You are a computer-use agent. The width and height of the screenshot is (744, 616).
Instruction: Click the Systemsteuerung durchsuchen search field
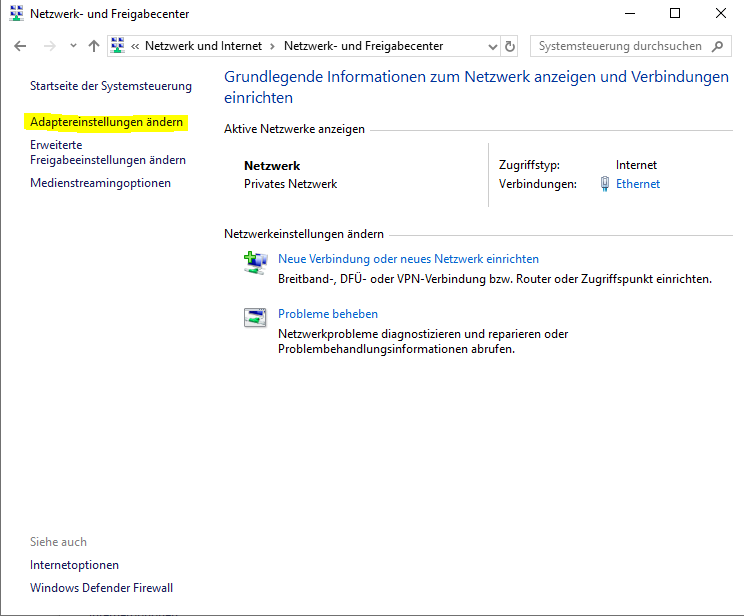(620, 46)
